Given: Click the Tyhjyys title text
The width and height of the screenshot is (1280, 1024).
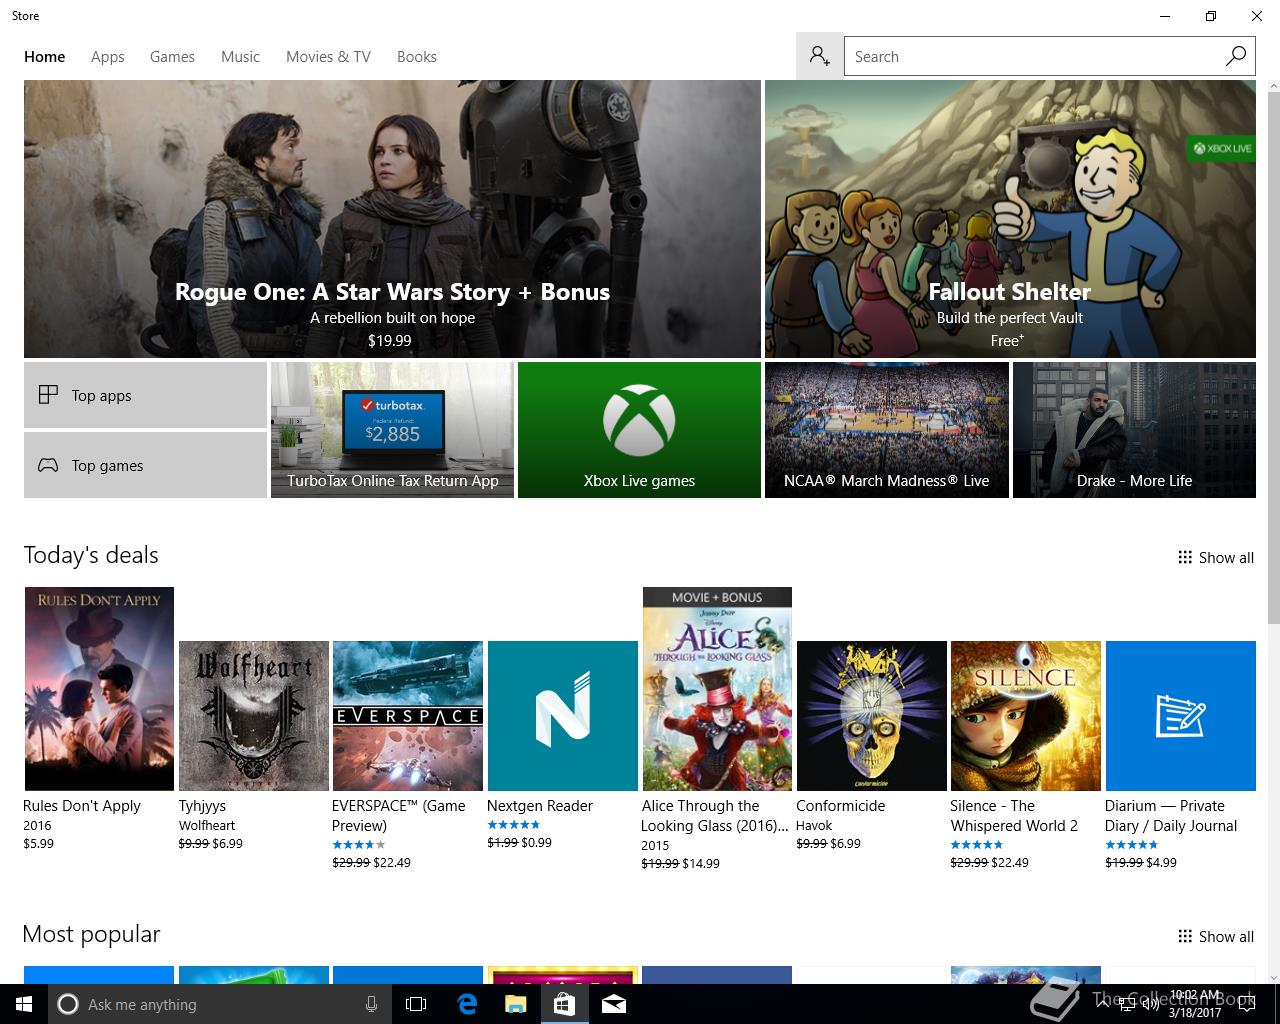Looking at the screenshot, I should tap(203, 806).
